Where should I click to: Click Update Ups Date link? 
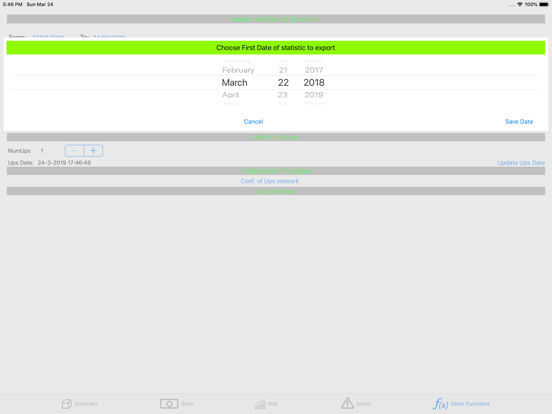coord(521,163)
